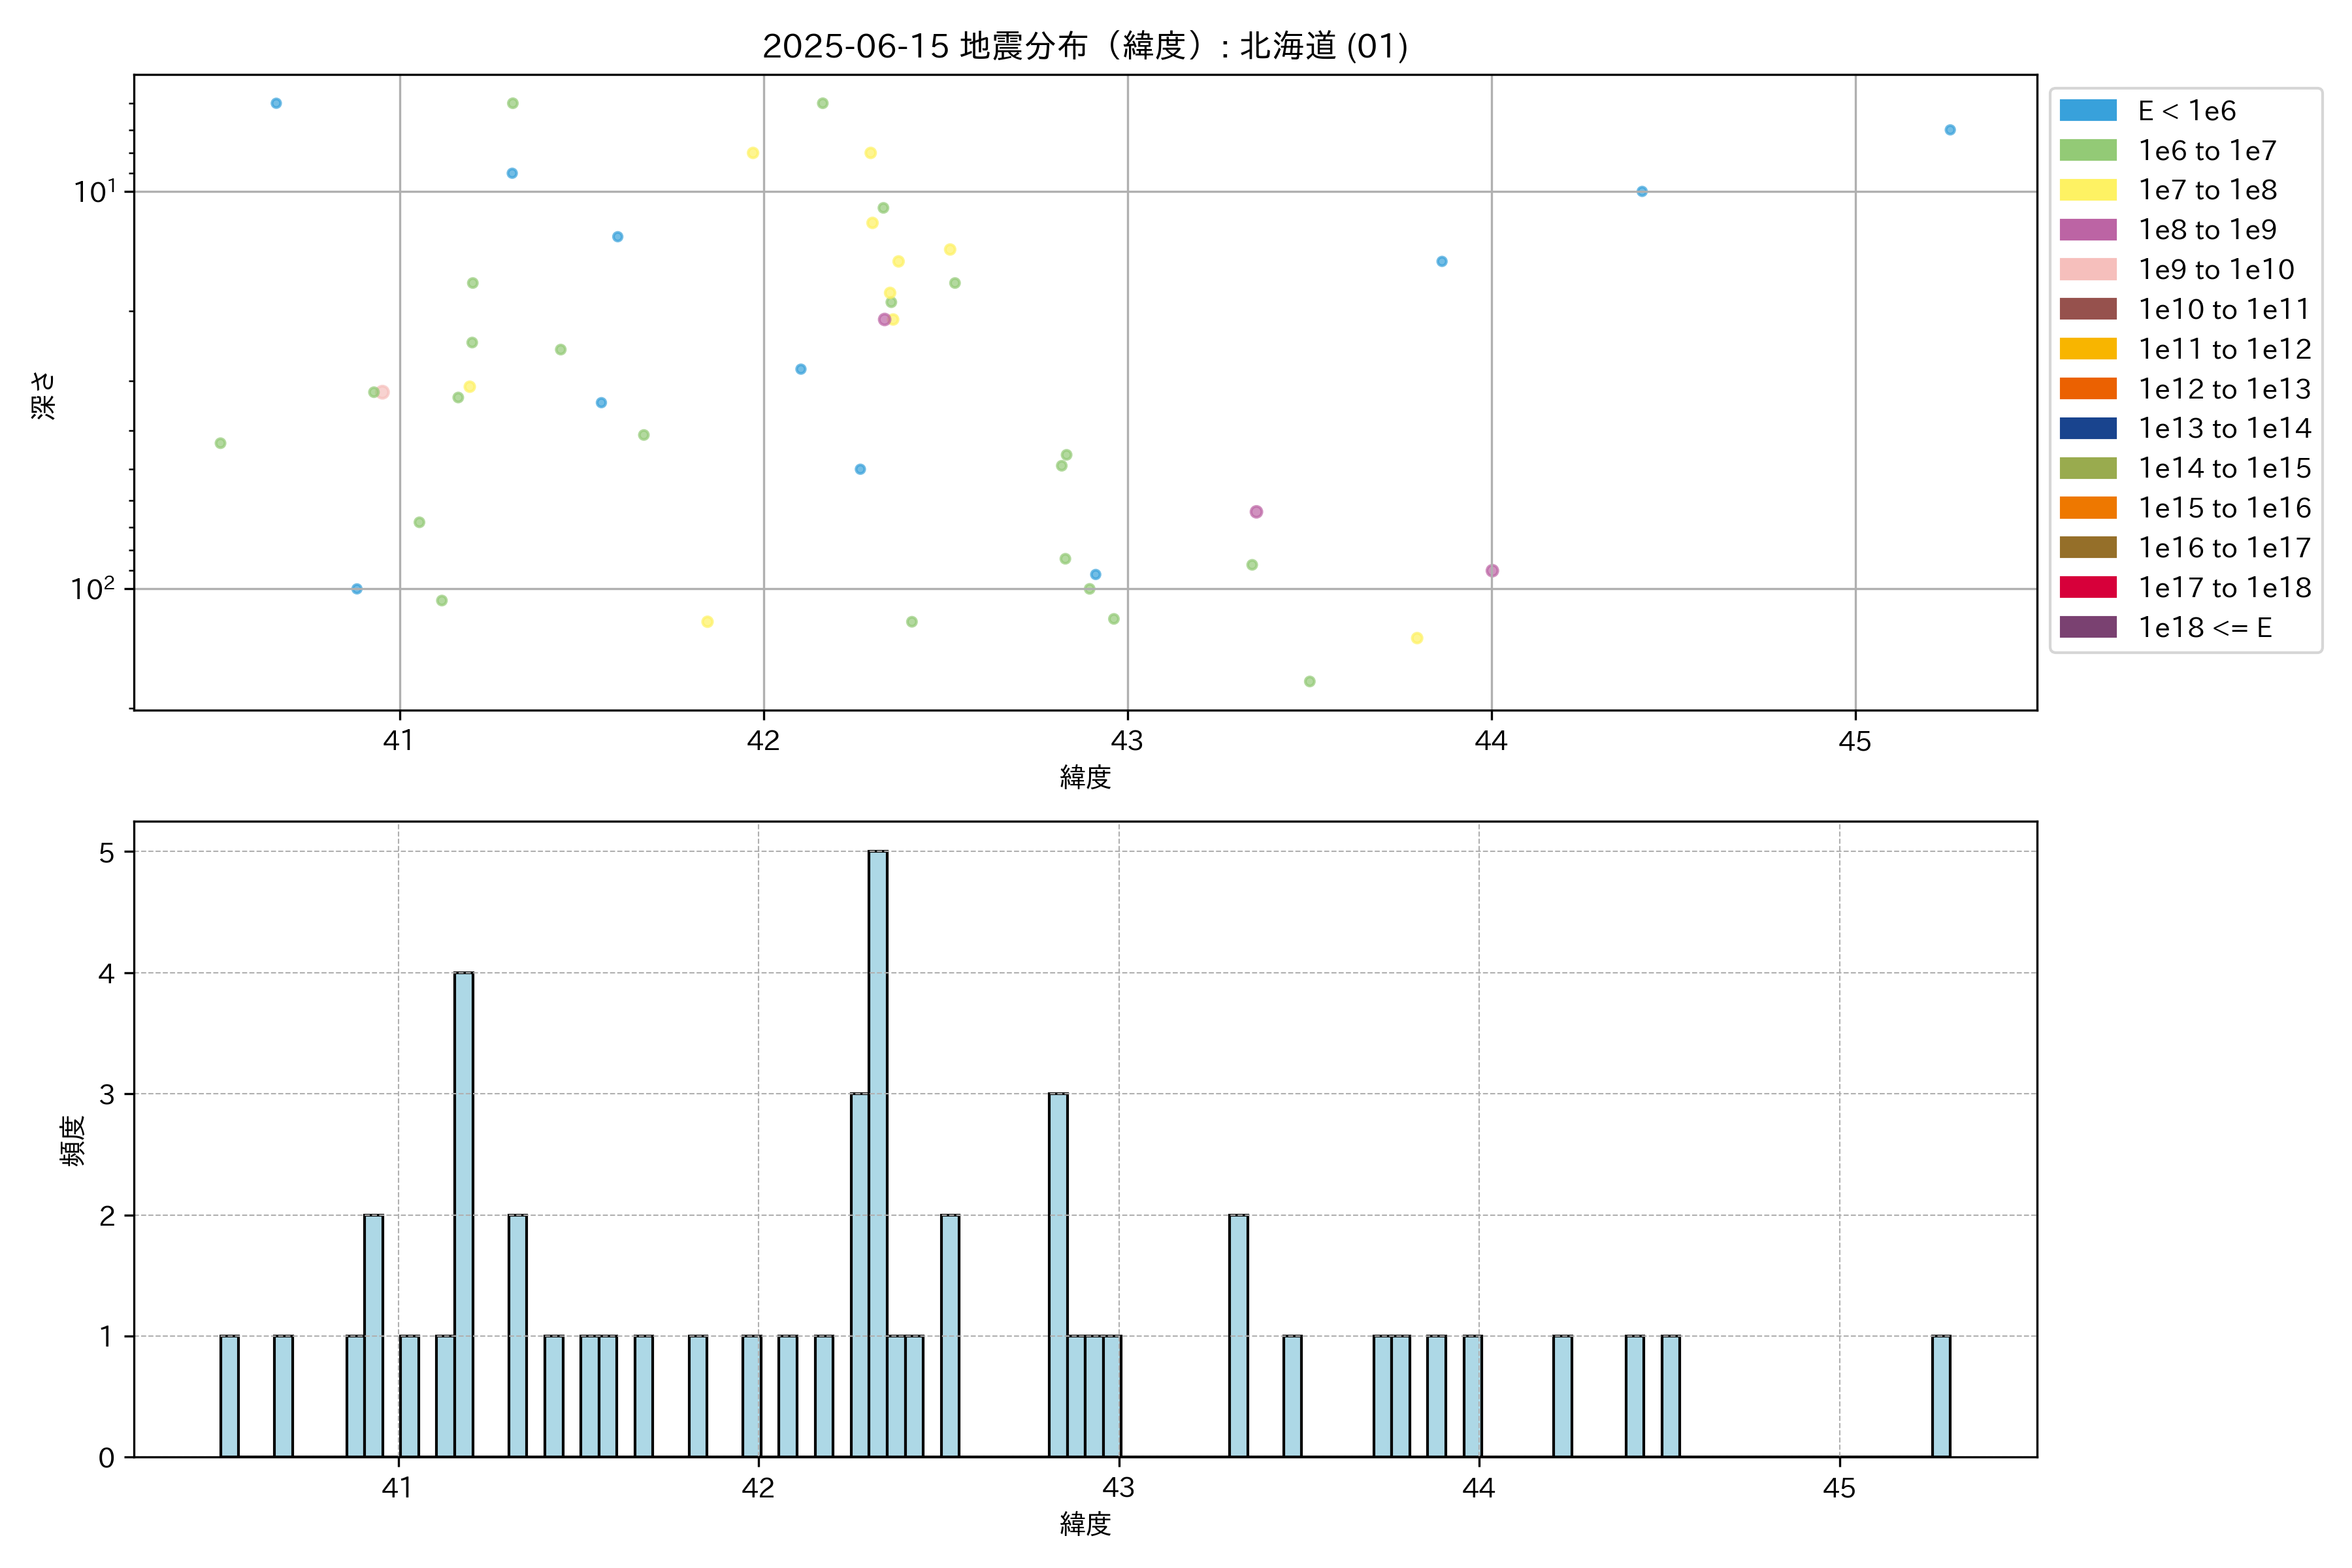Click the chart title 地震分布（緯度）
The image size is (2352, 1568).
point(1085,46)
